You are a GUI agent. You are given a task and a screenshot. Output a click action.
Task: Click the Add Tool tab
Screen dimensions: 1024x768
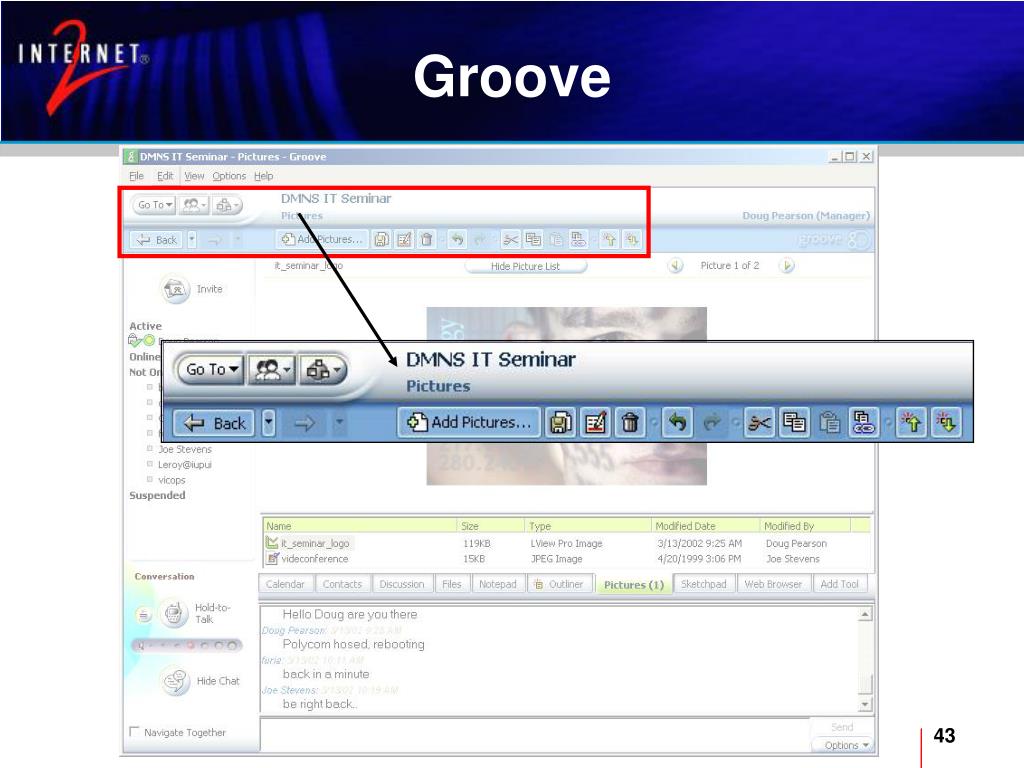point(839,584)
